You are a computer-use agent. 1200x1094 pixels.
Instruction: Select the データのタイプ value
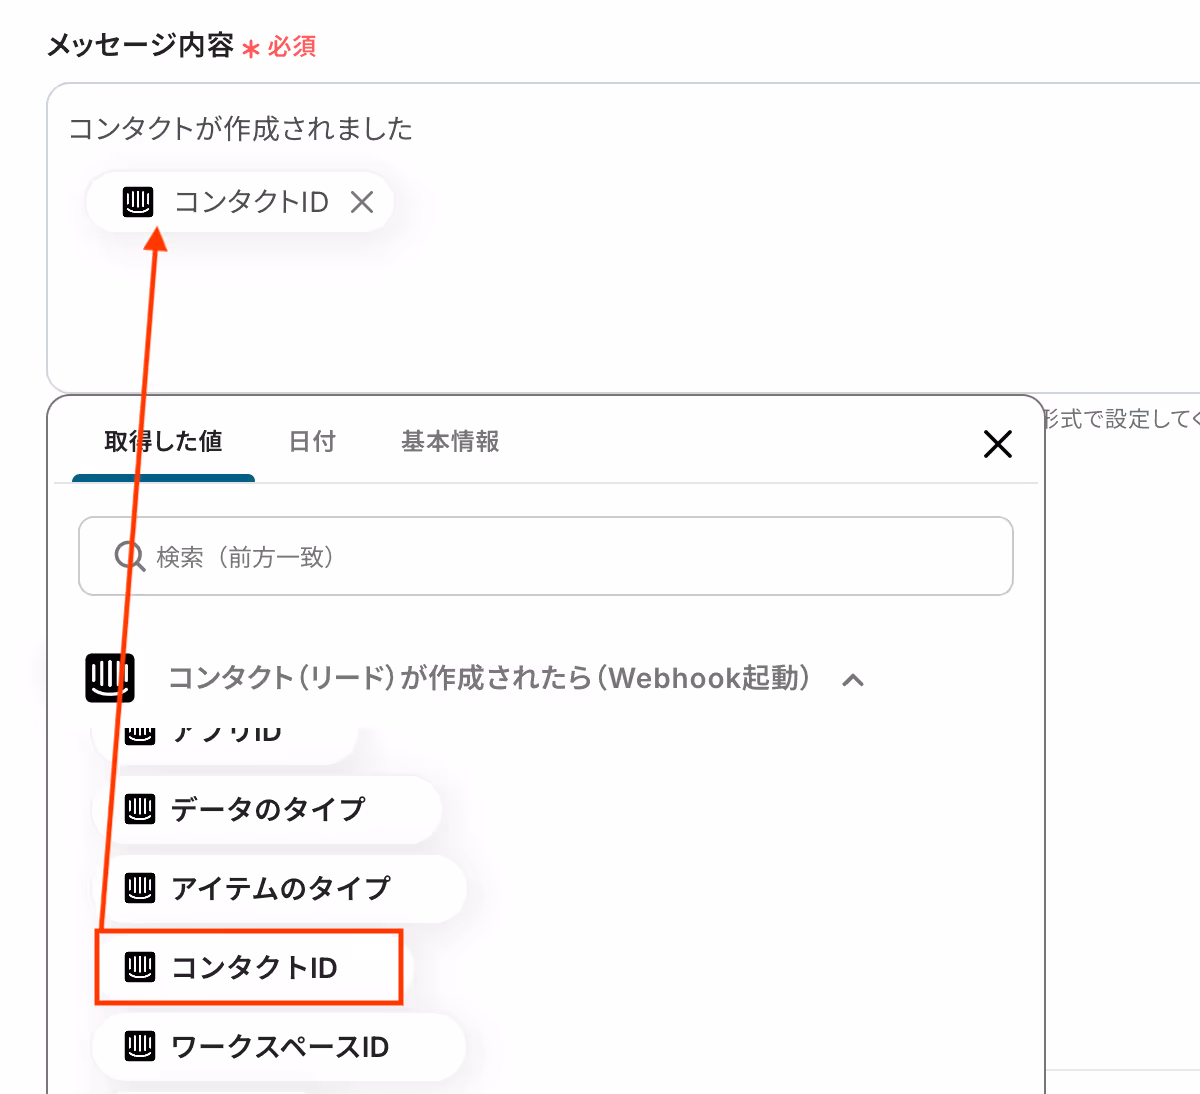267,809
